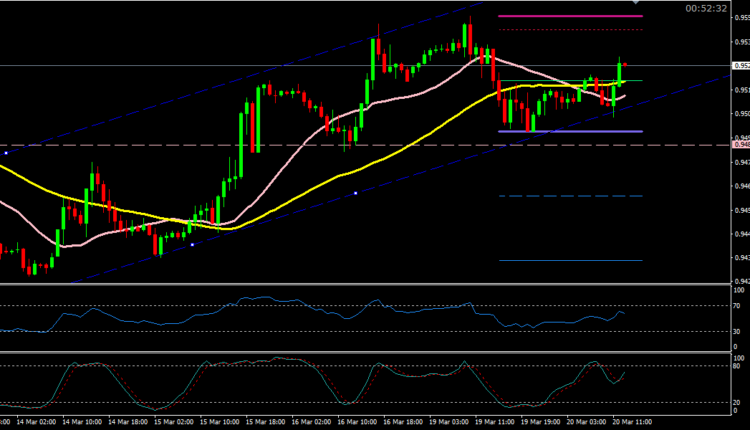The height and width of the screenshot is (430, 750).
Task: Click the long pink dashed horizontal level line
Action: [300, 145]
